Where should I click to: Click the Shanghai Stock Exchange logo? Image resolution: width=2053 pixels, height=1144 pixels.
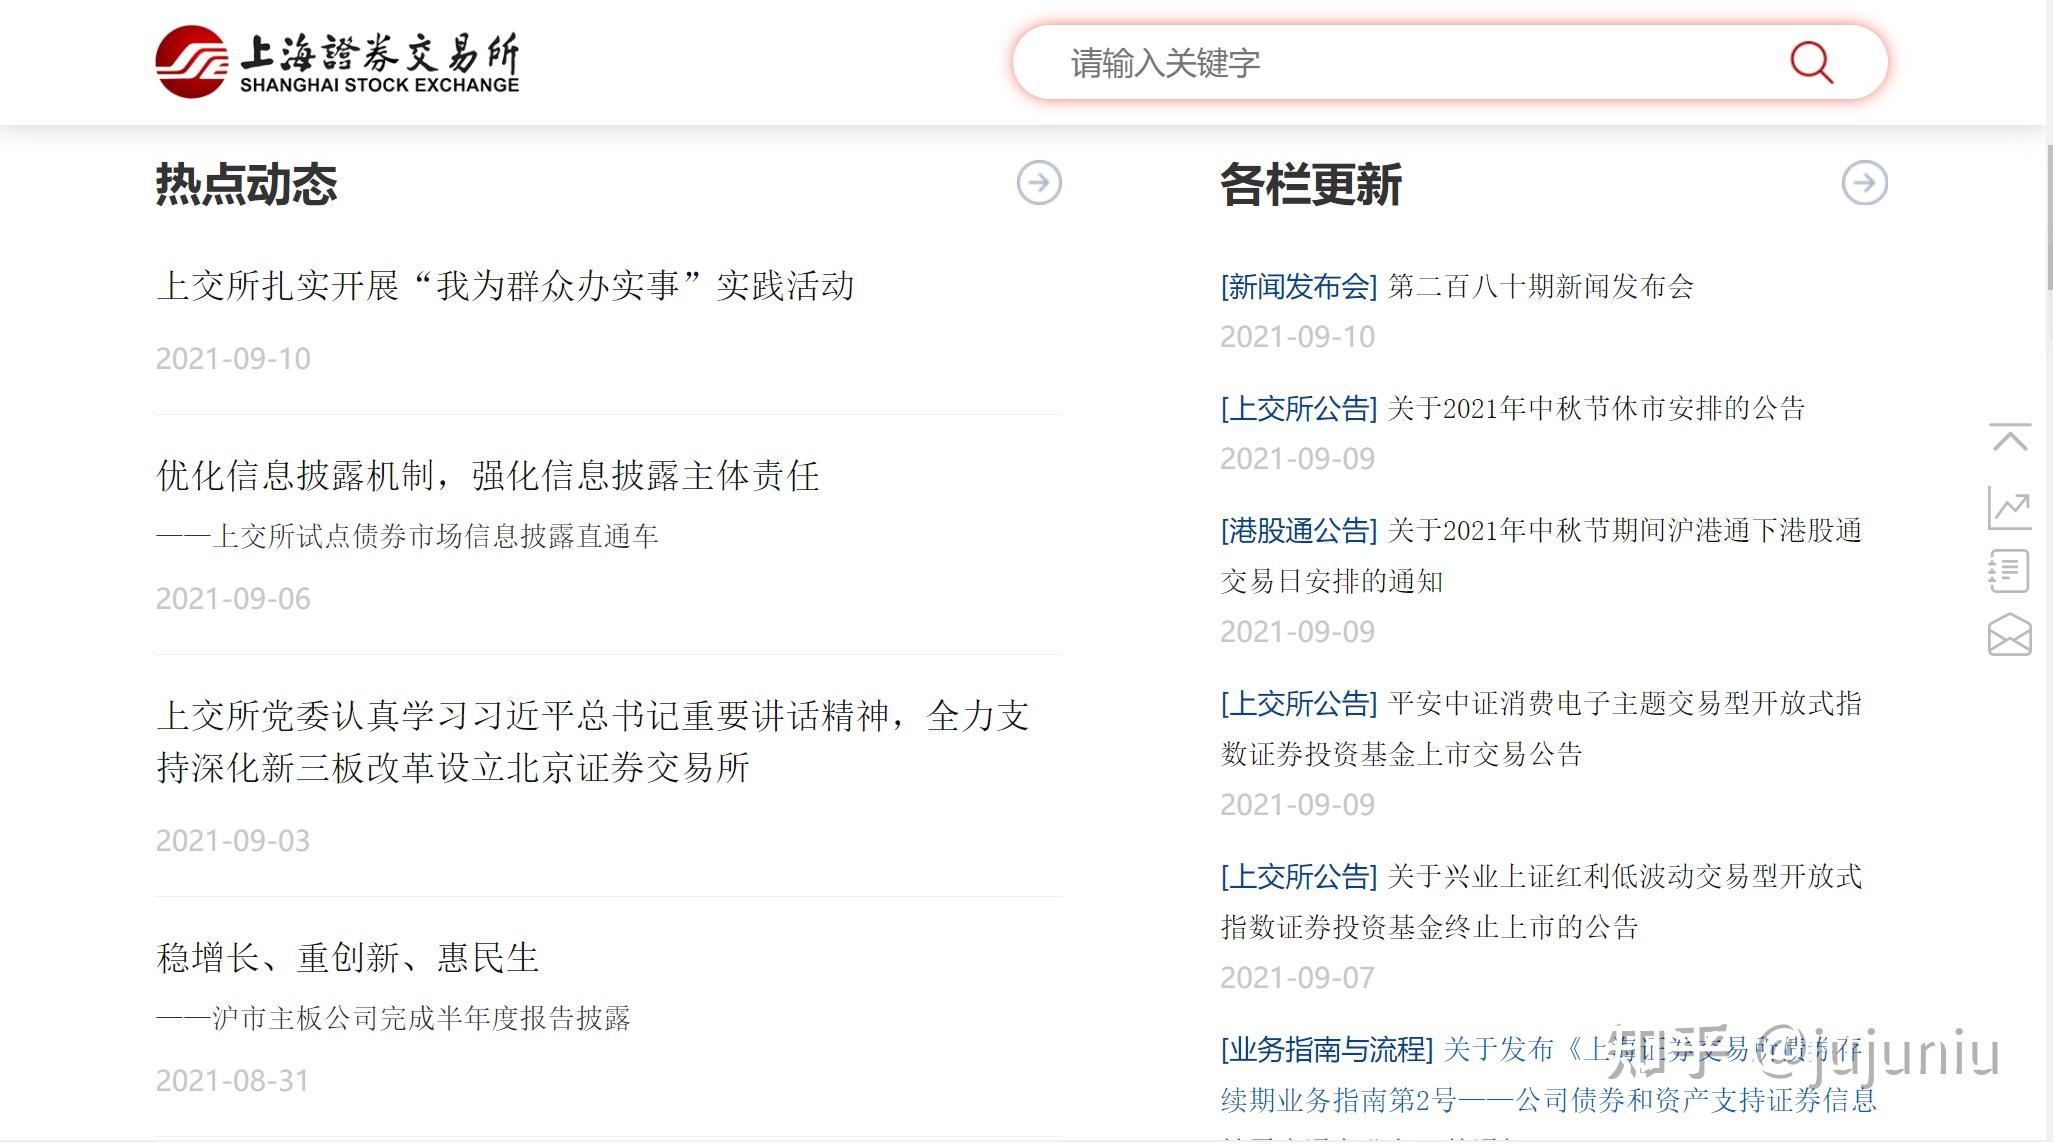pyautogui.click(x=338, y=62)
